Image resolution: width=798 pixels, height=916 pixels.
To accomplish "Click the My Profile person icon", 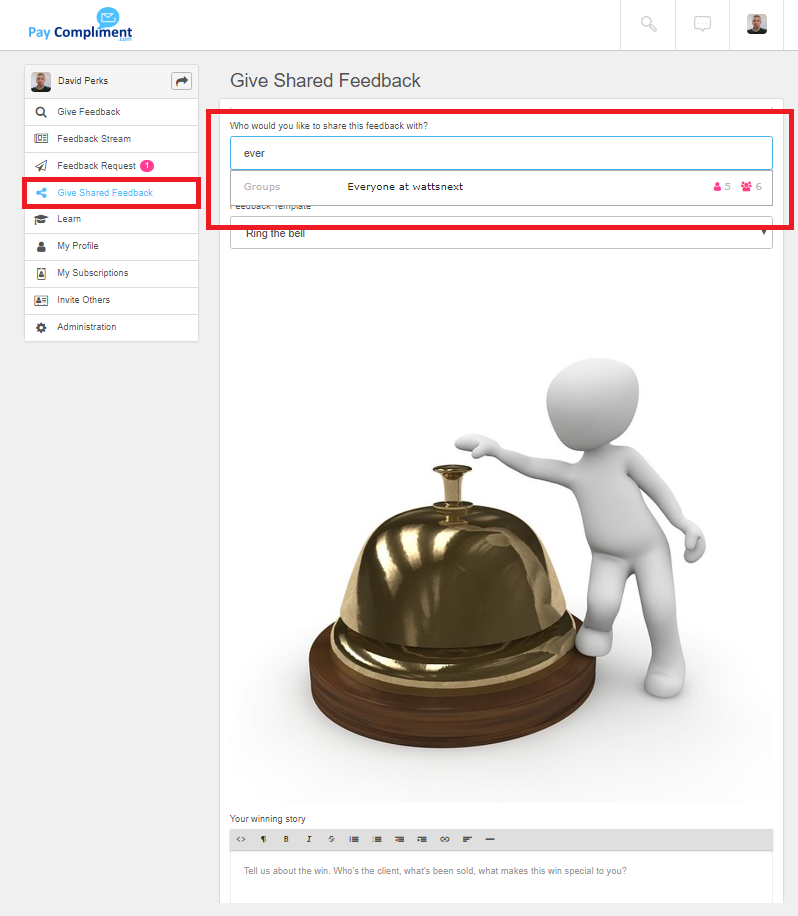I will click(41, 247).
